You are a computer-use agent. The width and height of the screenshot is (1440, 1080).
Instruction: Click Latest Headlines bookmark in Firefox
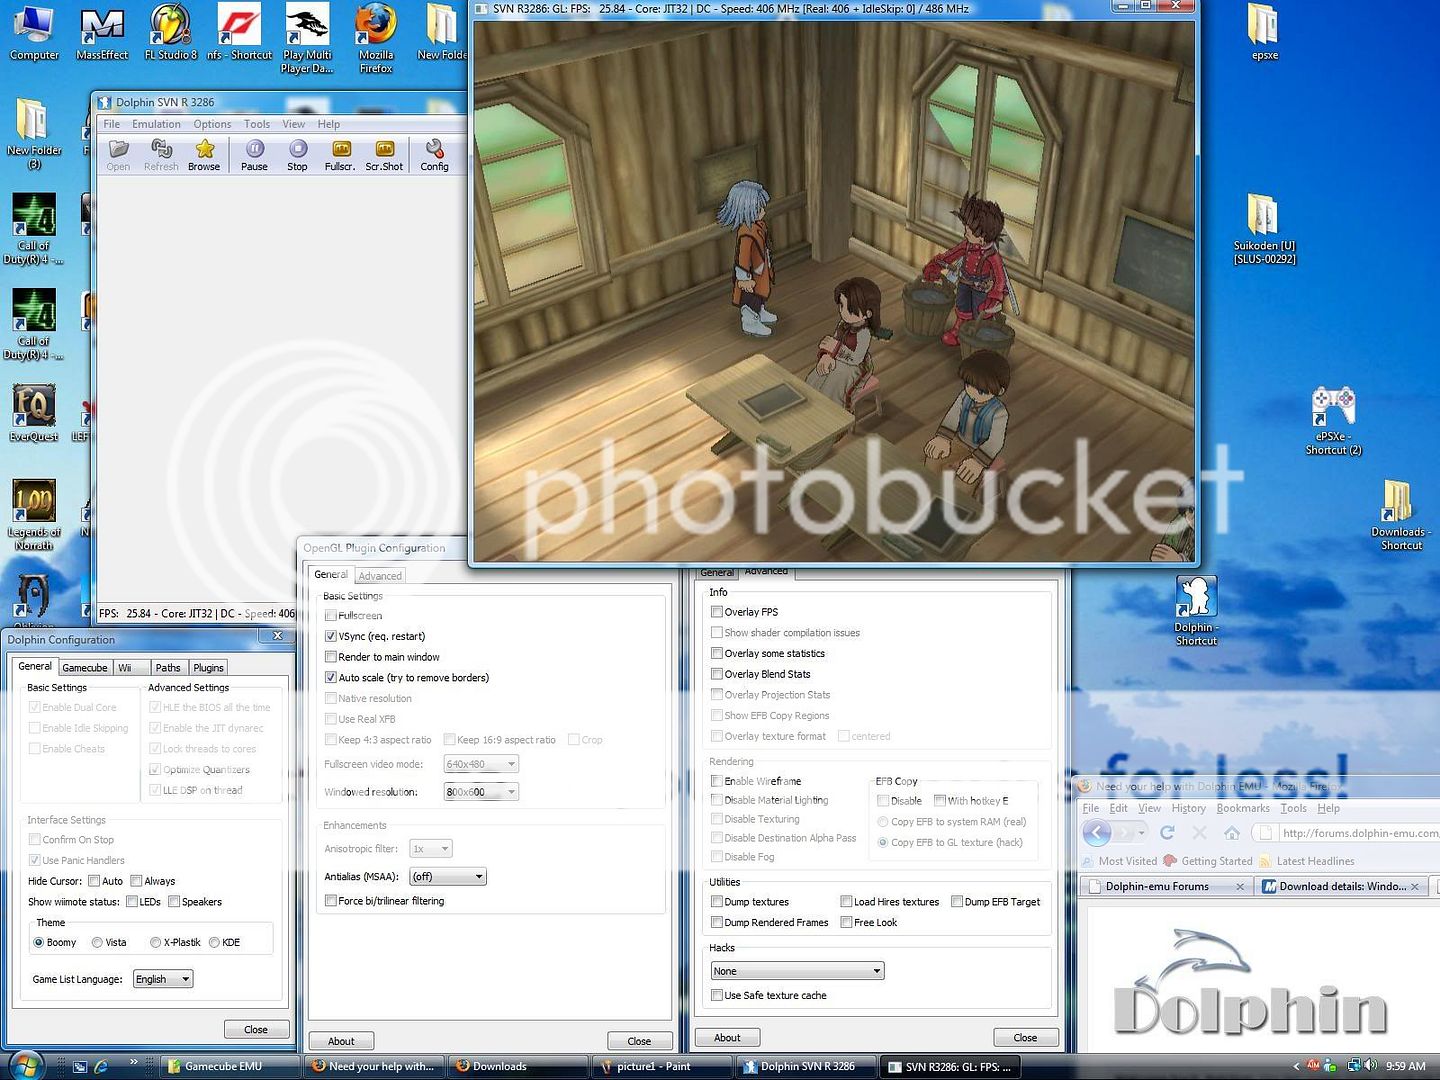tap(1307, 861)
